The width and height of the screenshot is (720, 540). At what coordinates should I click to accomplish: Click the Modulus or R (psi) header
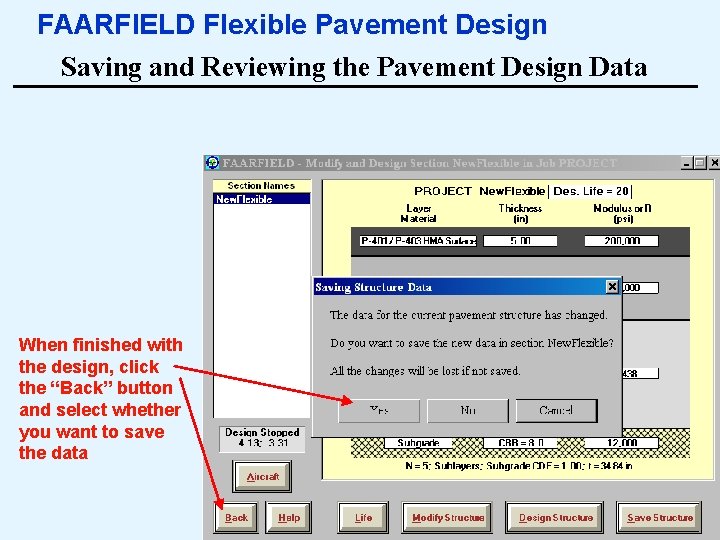pos(622,213)
